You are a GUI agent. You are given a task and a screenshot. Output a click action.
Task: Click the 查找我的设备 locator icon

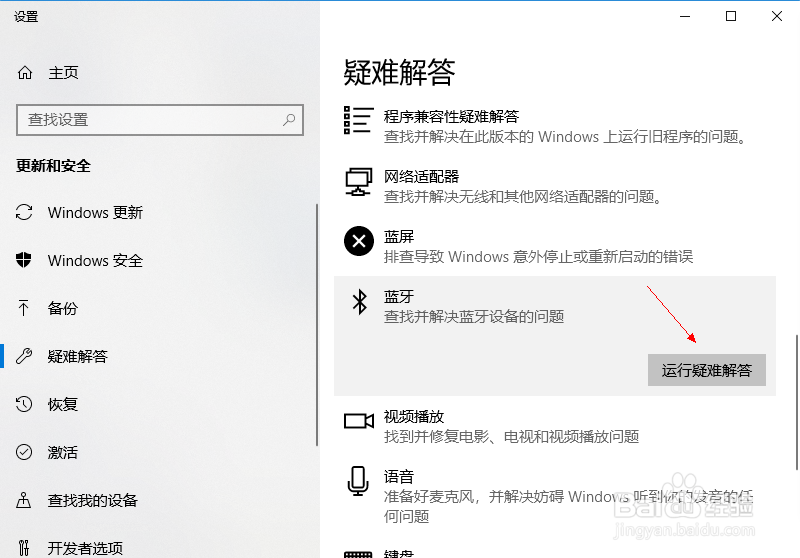click(23, 500)
